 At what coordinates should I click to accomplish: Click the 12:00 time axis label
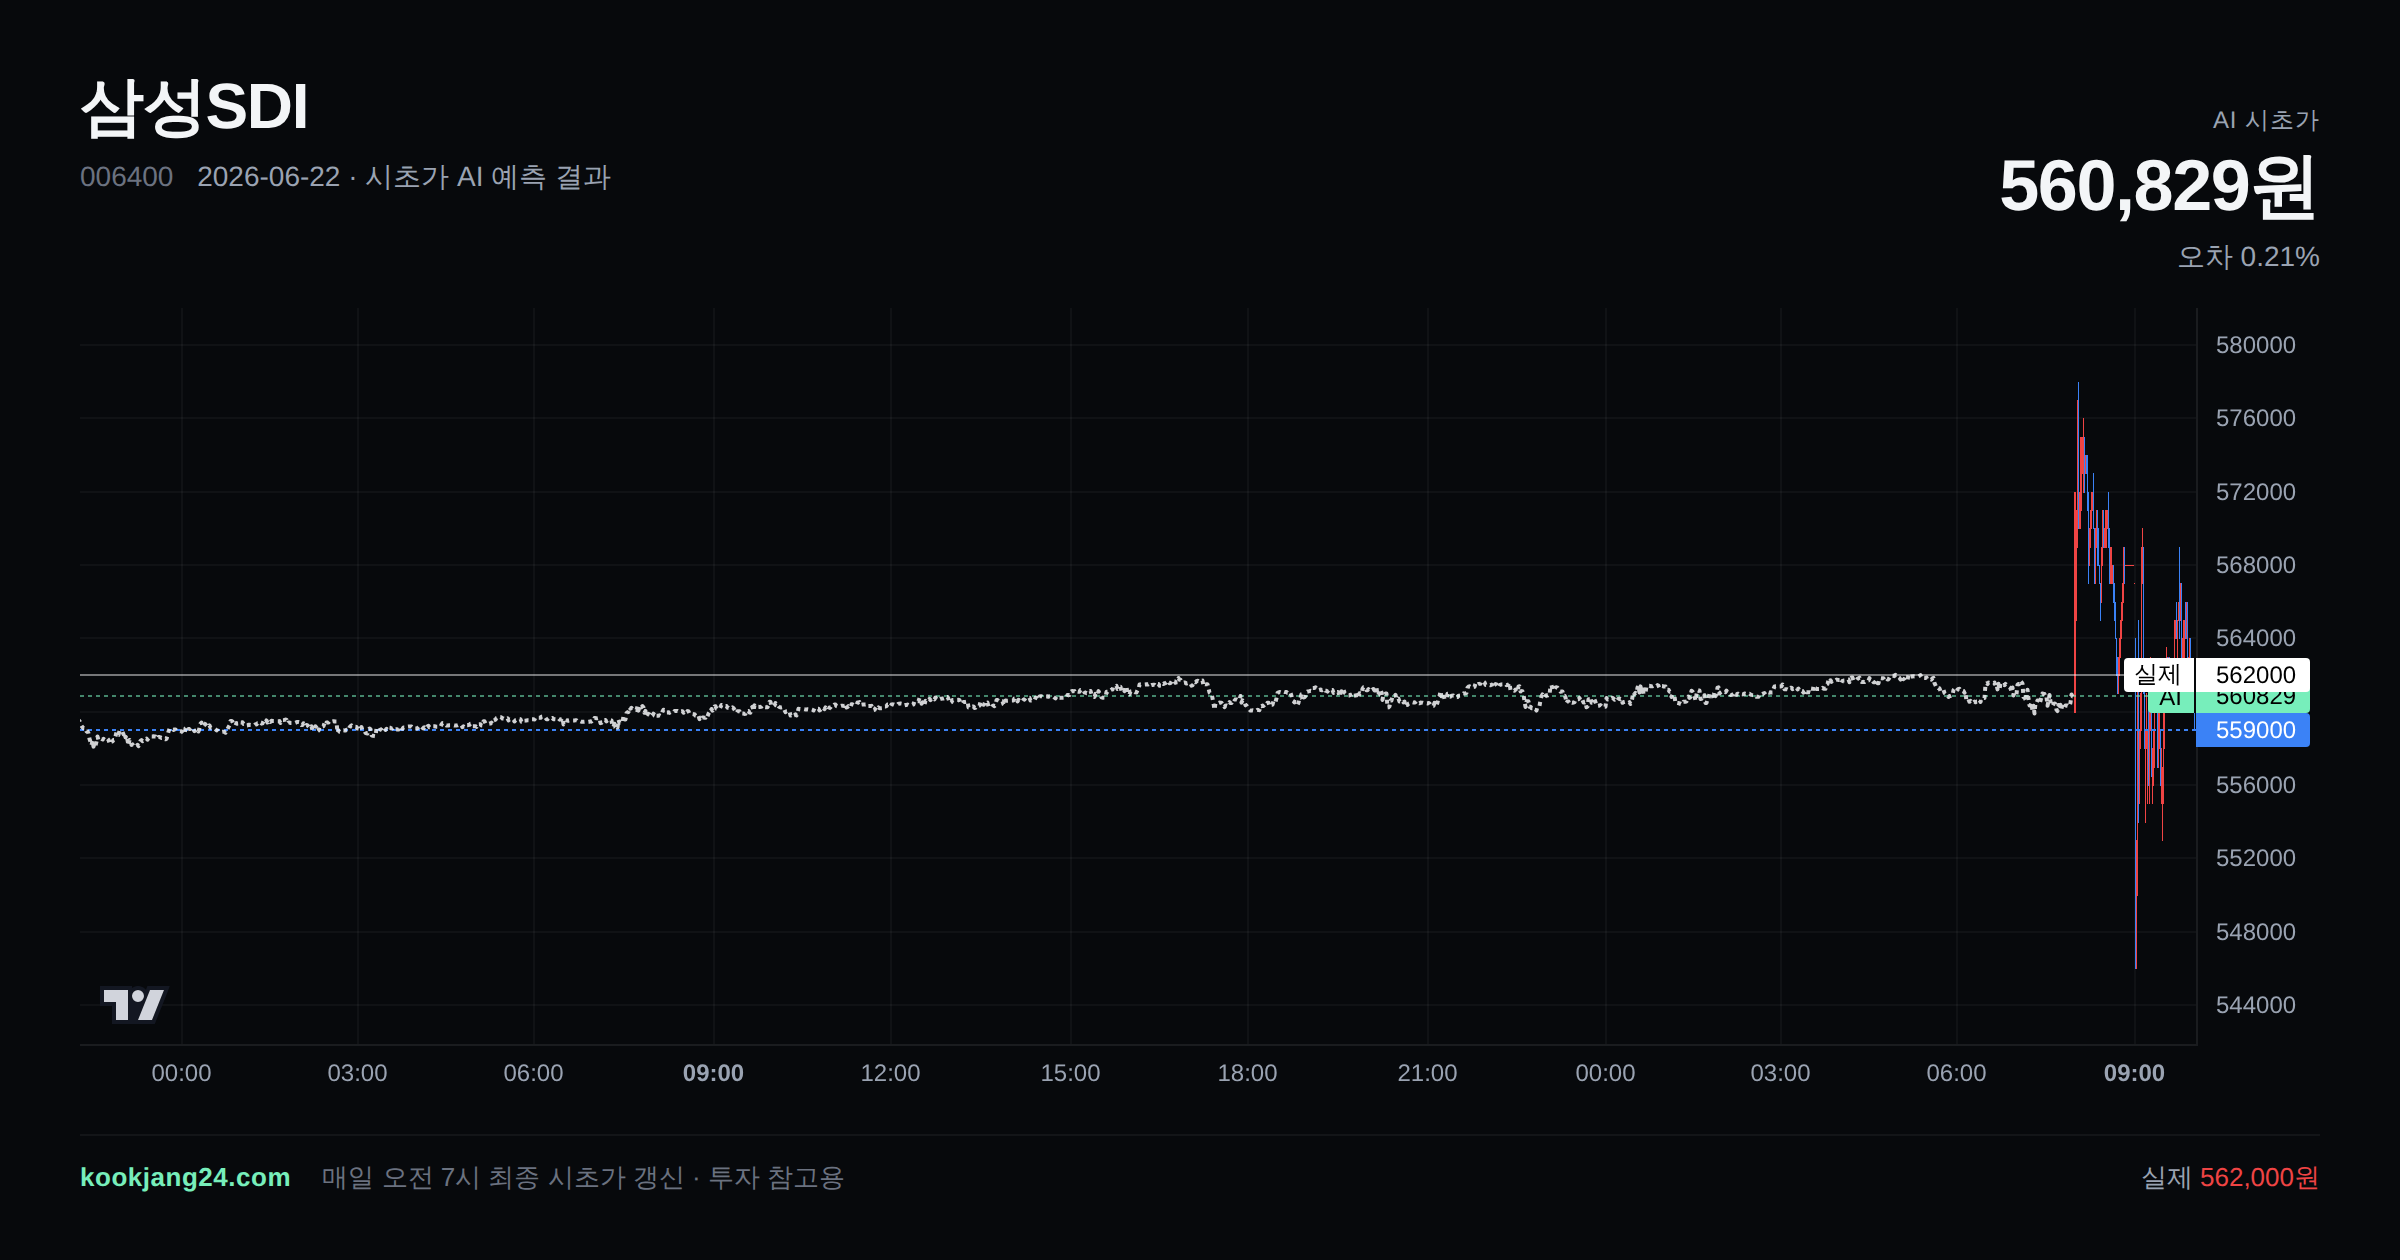coord(890,1073)
